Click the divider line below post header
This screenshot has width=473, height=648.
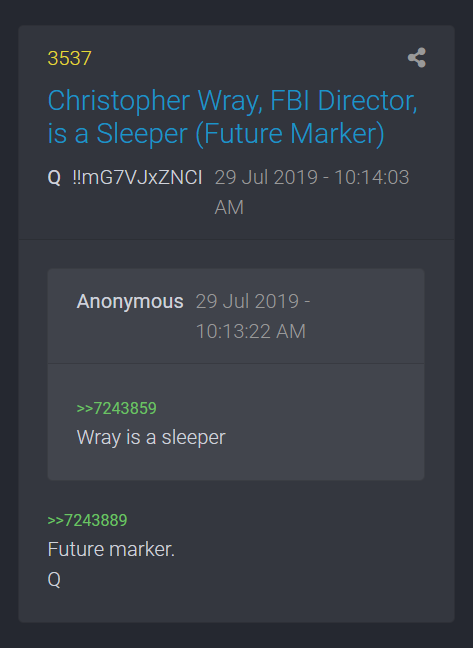pos(236,240)
